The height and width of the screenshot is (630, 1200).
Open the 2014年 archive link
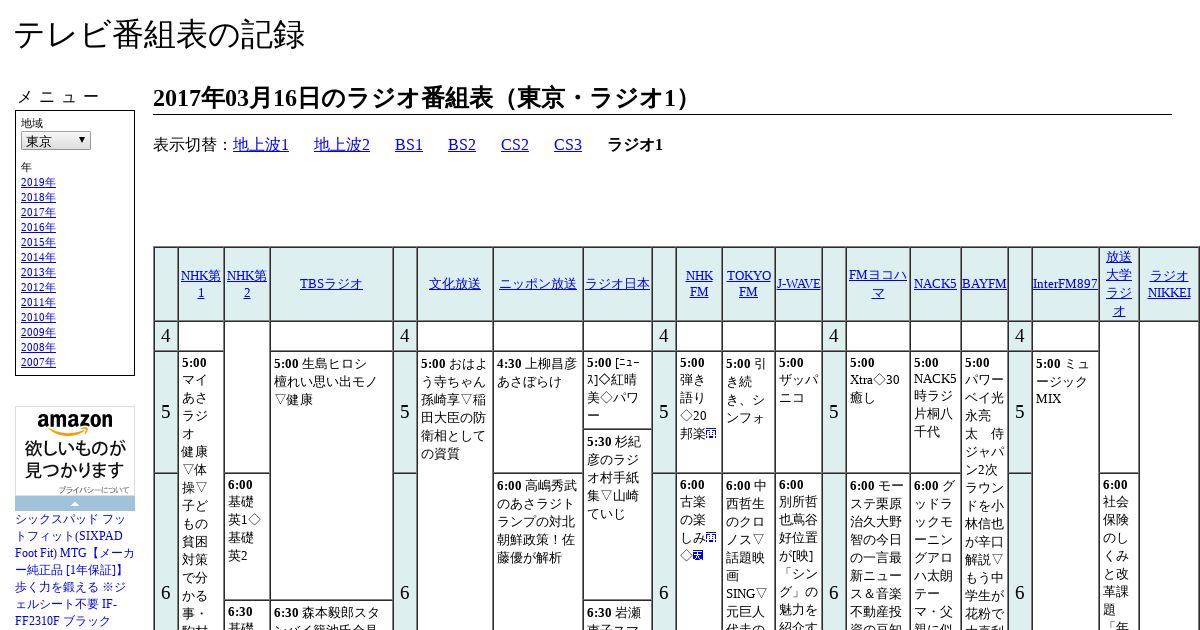pyautogui.click(x=38, y=257)
